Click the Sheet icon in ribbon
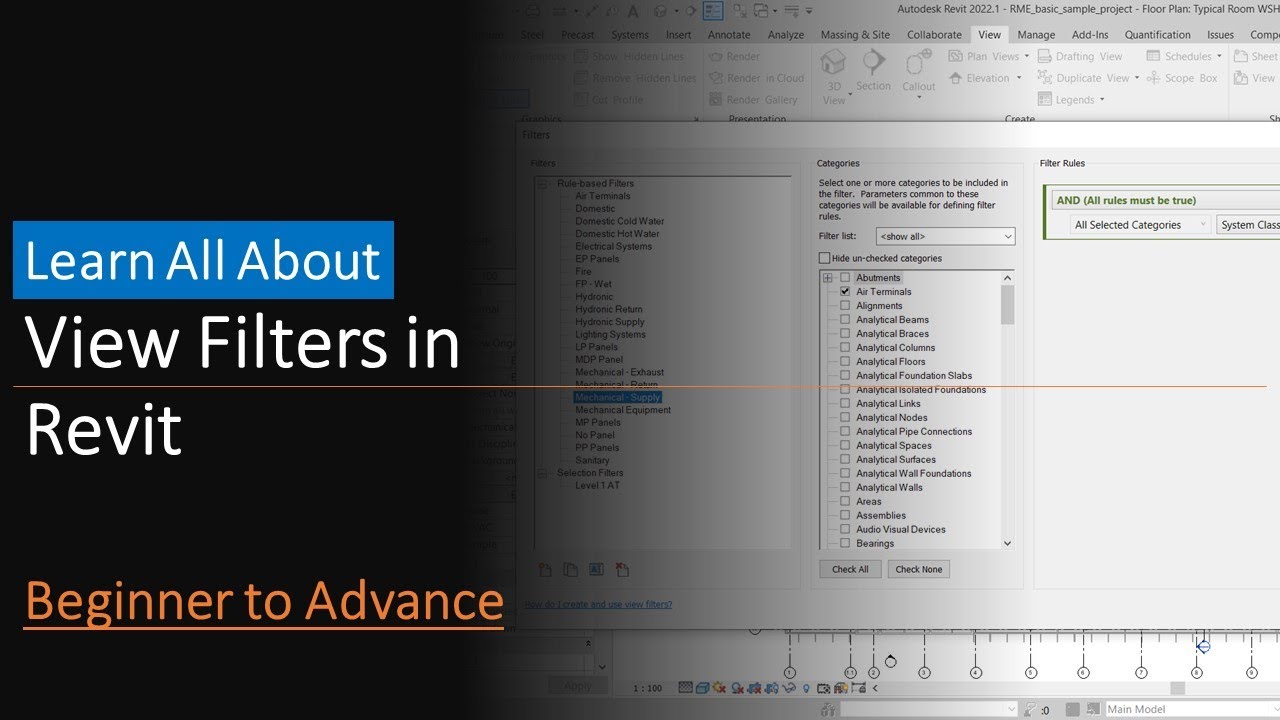This screenshot has width=1280, height=720. (1241, 57)
